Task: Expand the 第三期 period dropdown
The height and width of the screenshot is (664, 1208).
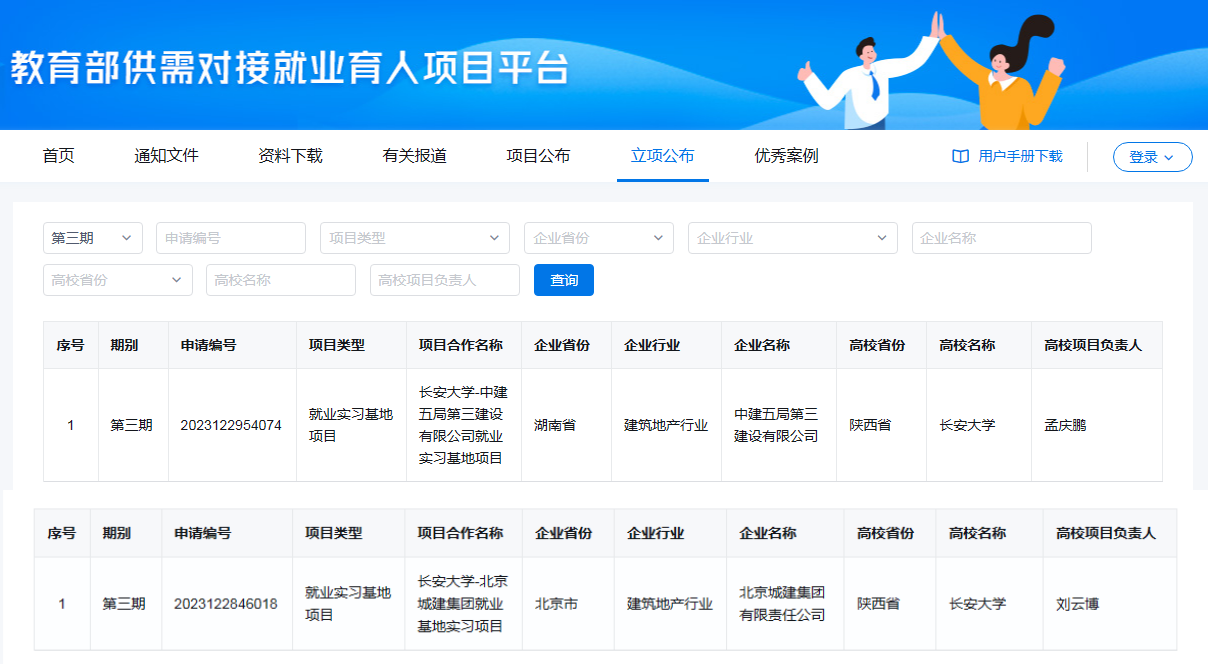Action: coord(92,238)
